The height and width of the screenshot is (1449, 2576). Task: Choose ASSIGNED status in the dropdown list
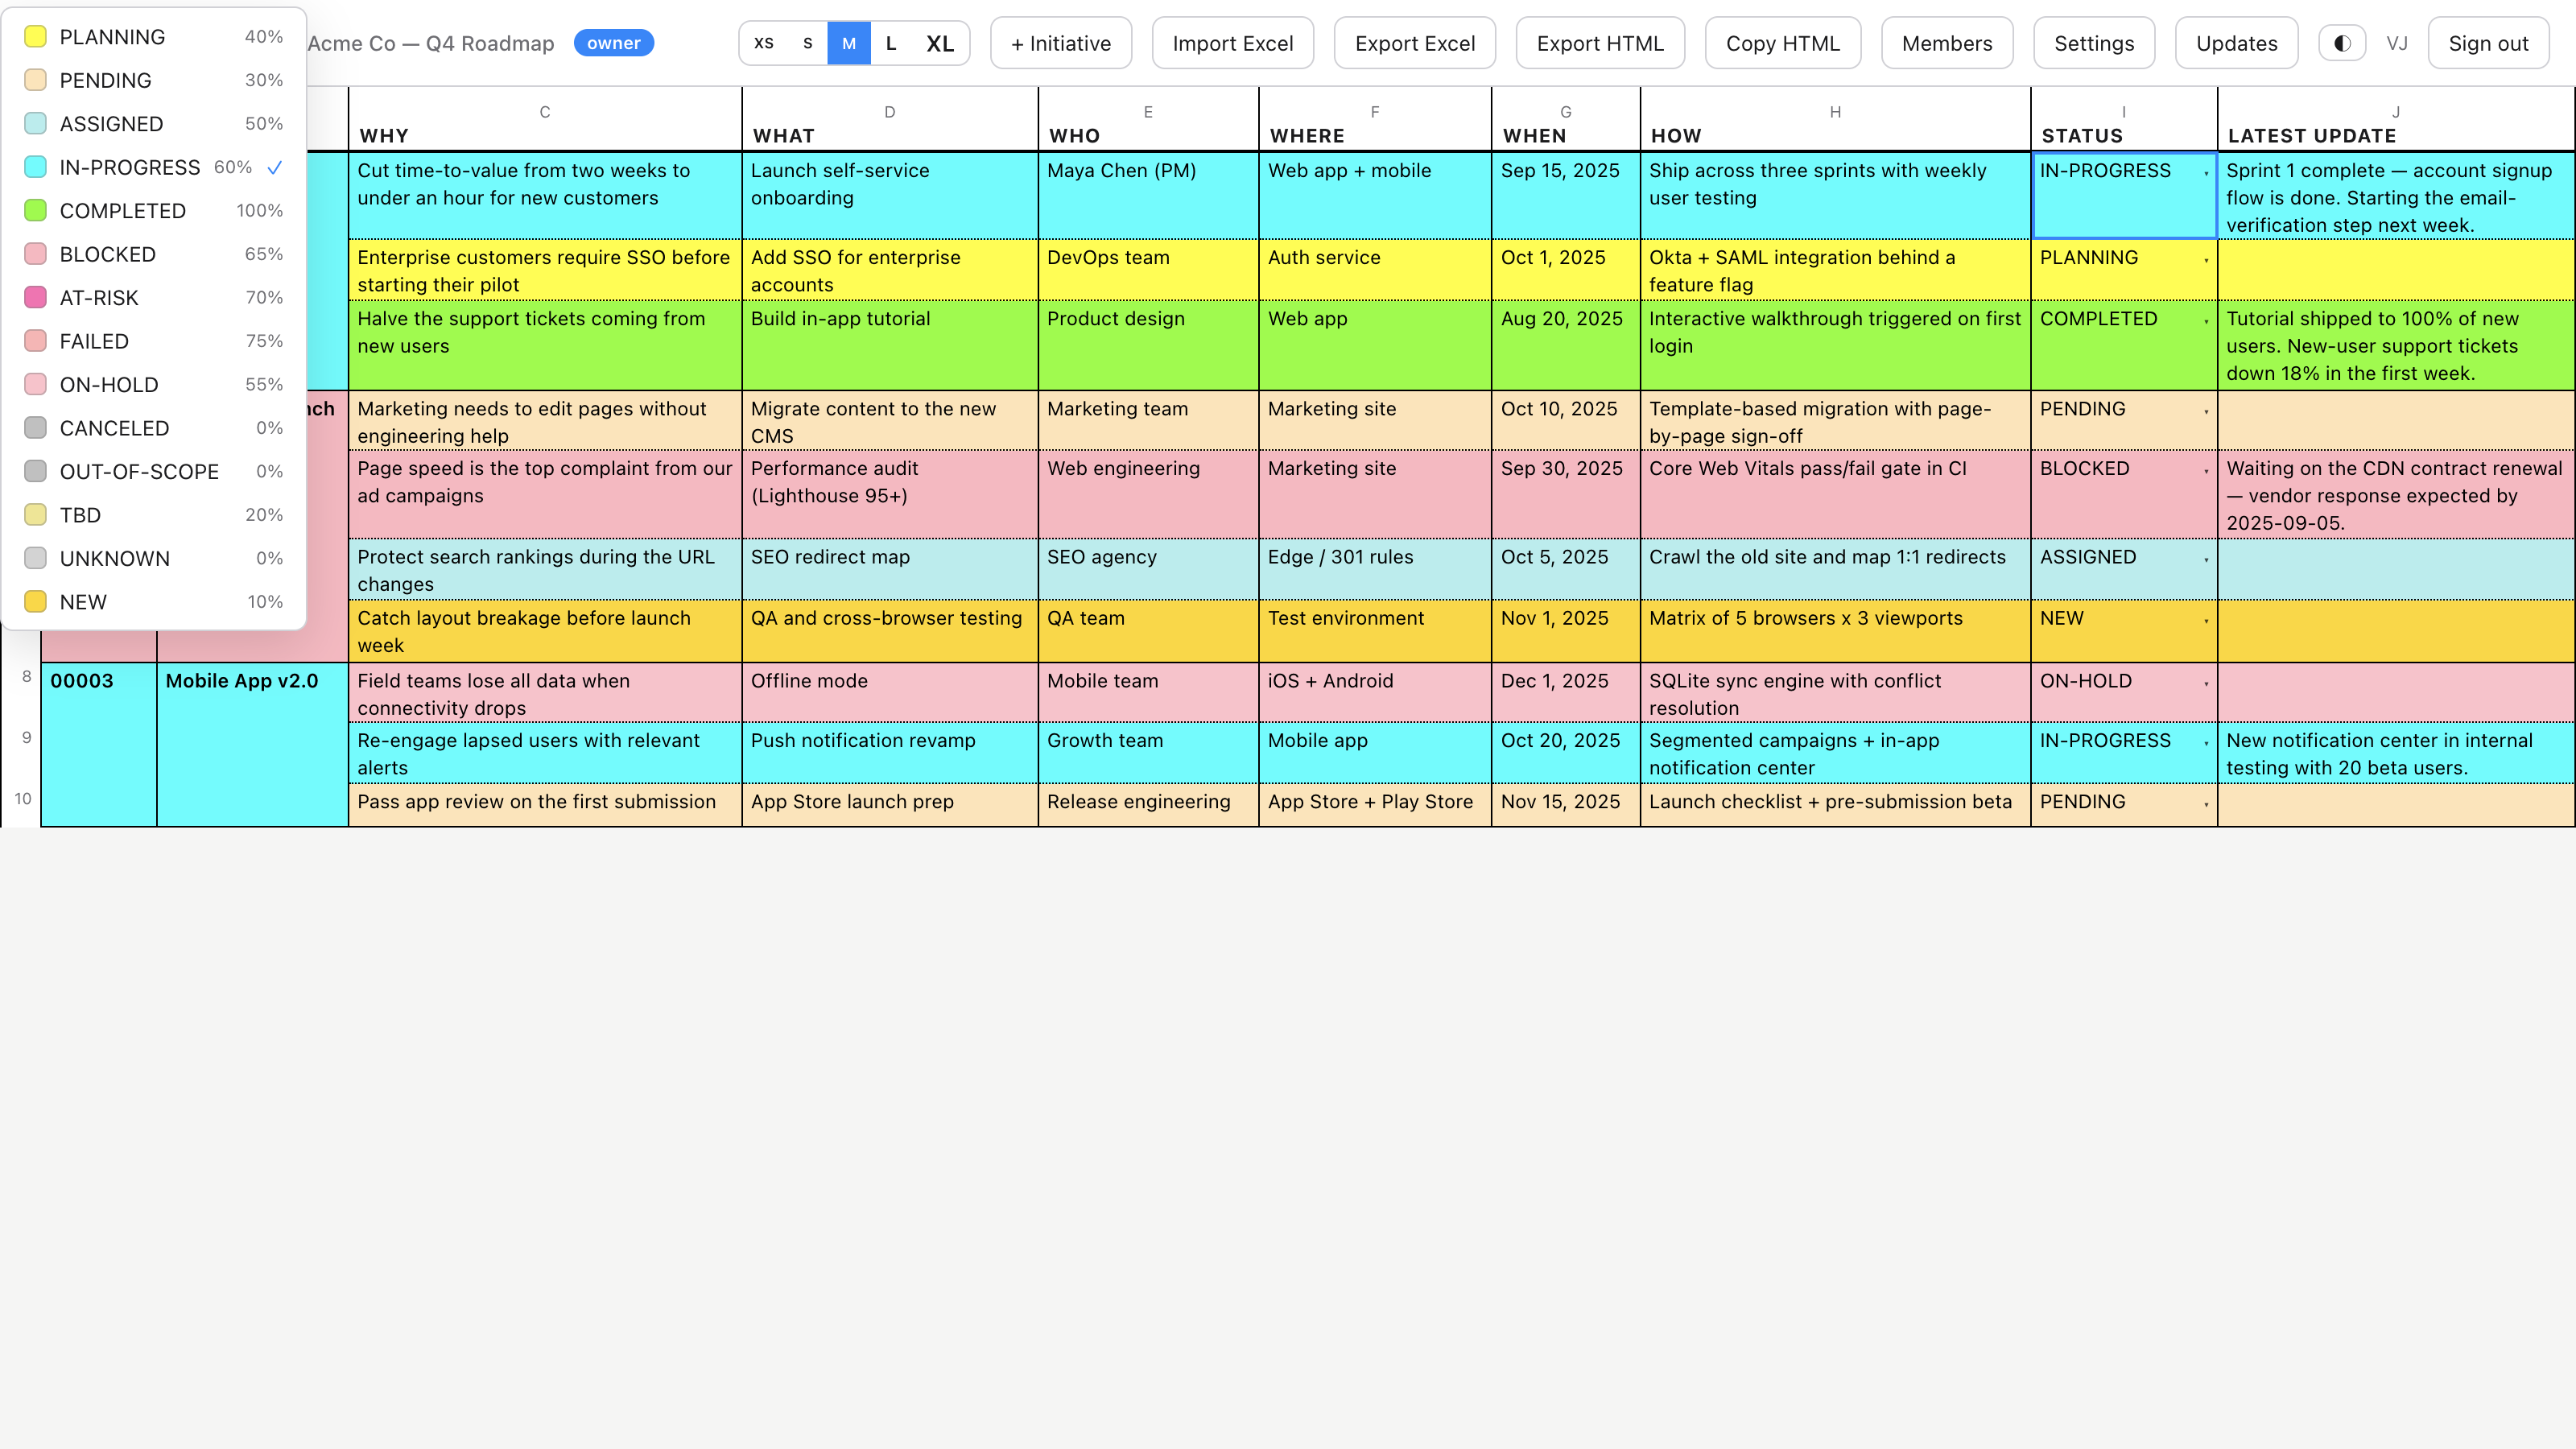tap(153, 124)
